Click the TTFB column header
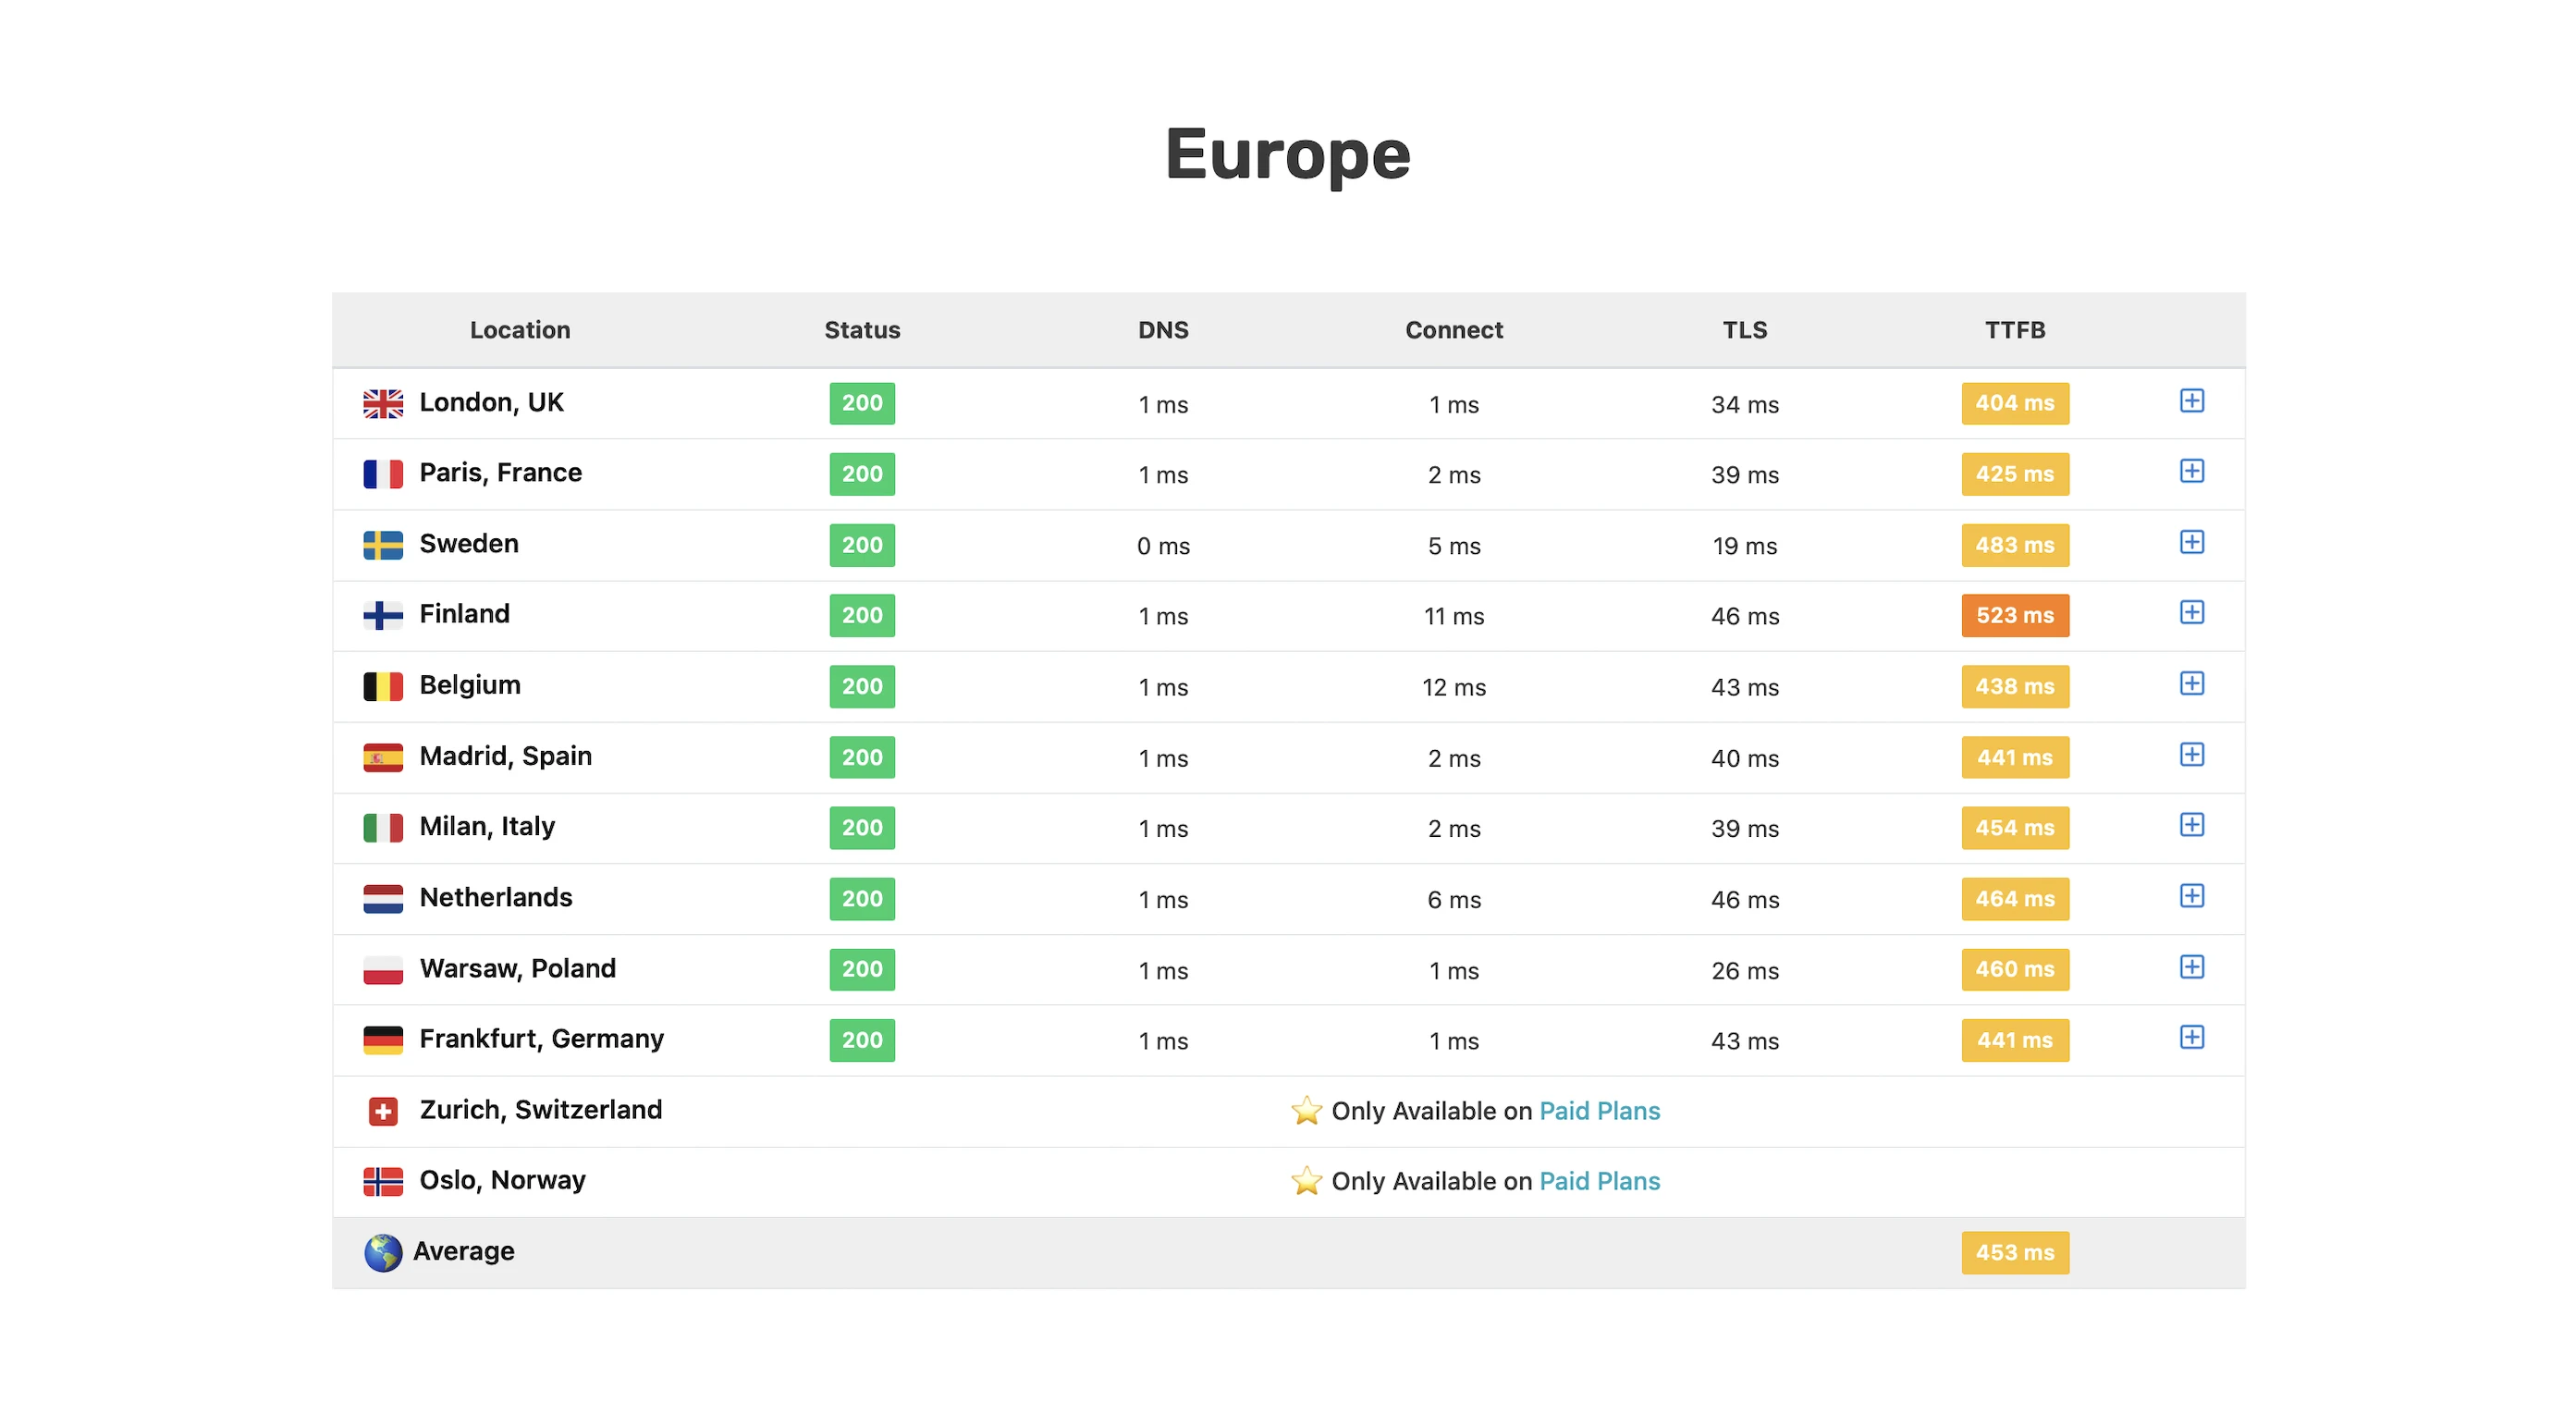The image size is (2576, 1415). pos(2014,330)
